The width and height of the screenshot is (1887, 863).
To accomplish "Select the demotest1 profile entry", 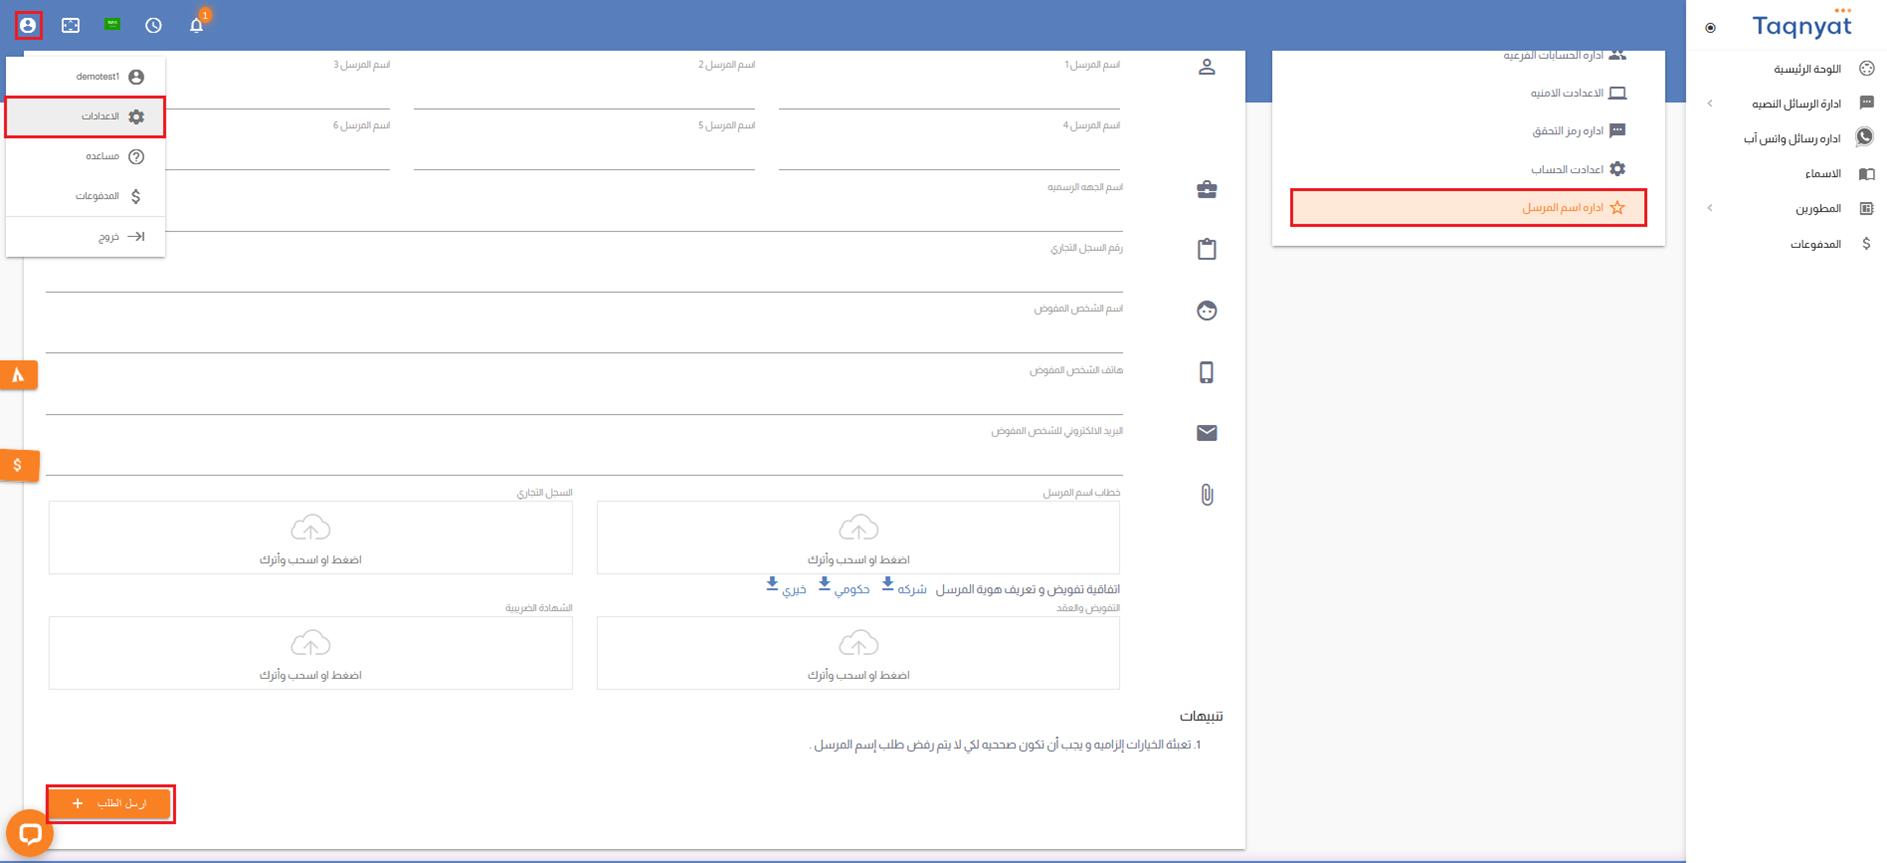I will [86, 77].
